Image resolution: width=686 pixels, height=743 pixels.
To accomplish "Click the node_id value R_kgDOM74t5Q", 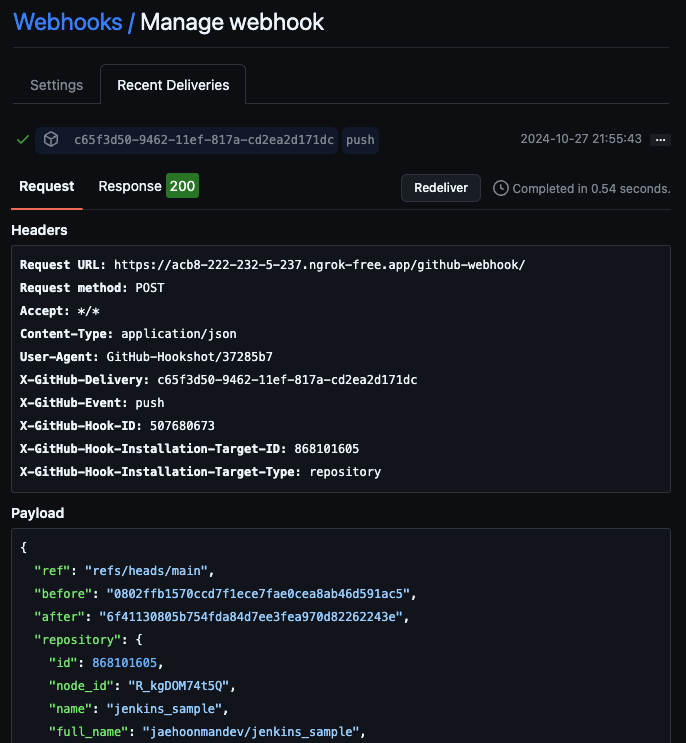I will [x=179, y=686].
